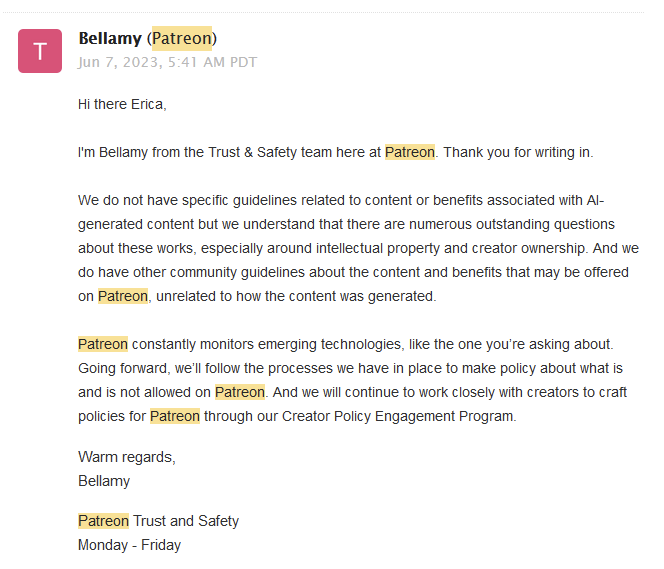Click highlighted Patreon after 'team here at'
The height and width of the screenshot is (569, 664).
click(x=409, y=152)
